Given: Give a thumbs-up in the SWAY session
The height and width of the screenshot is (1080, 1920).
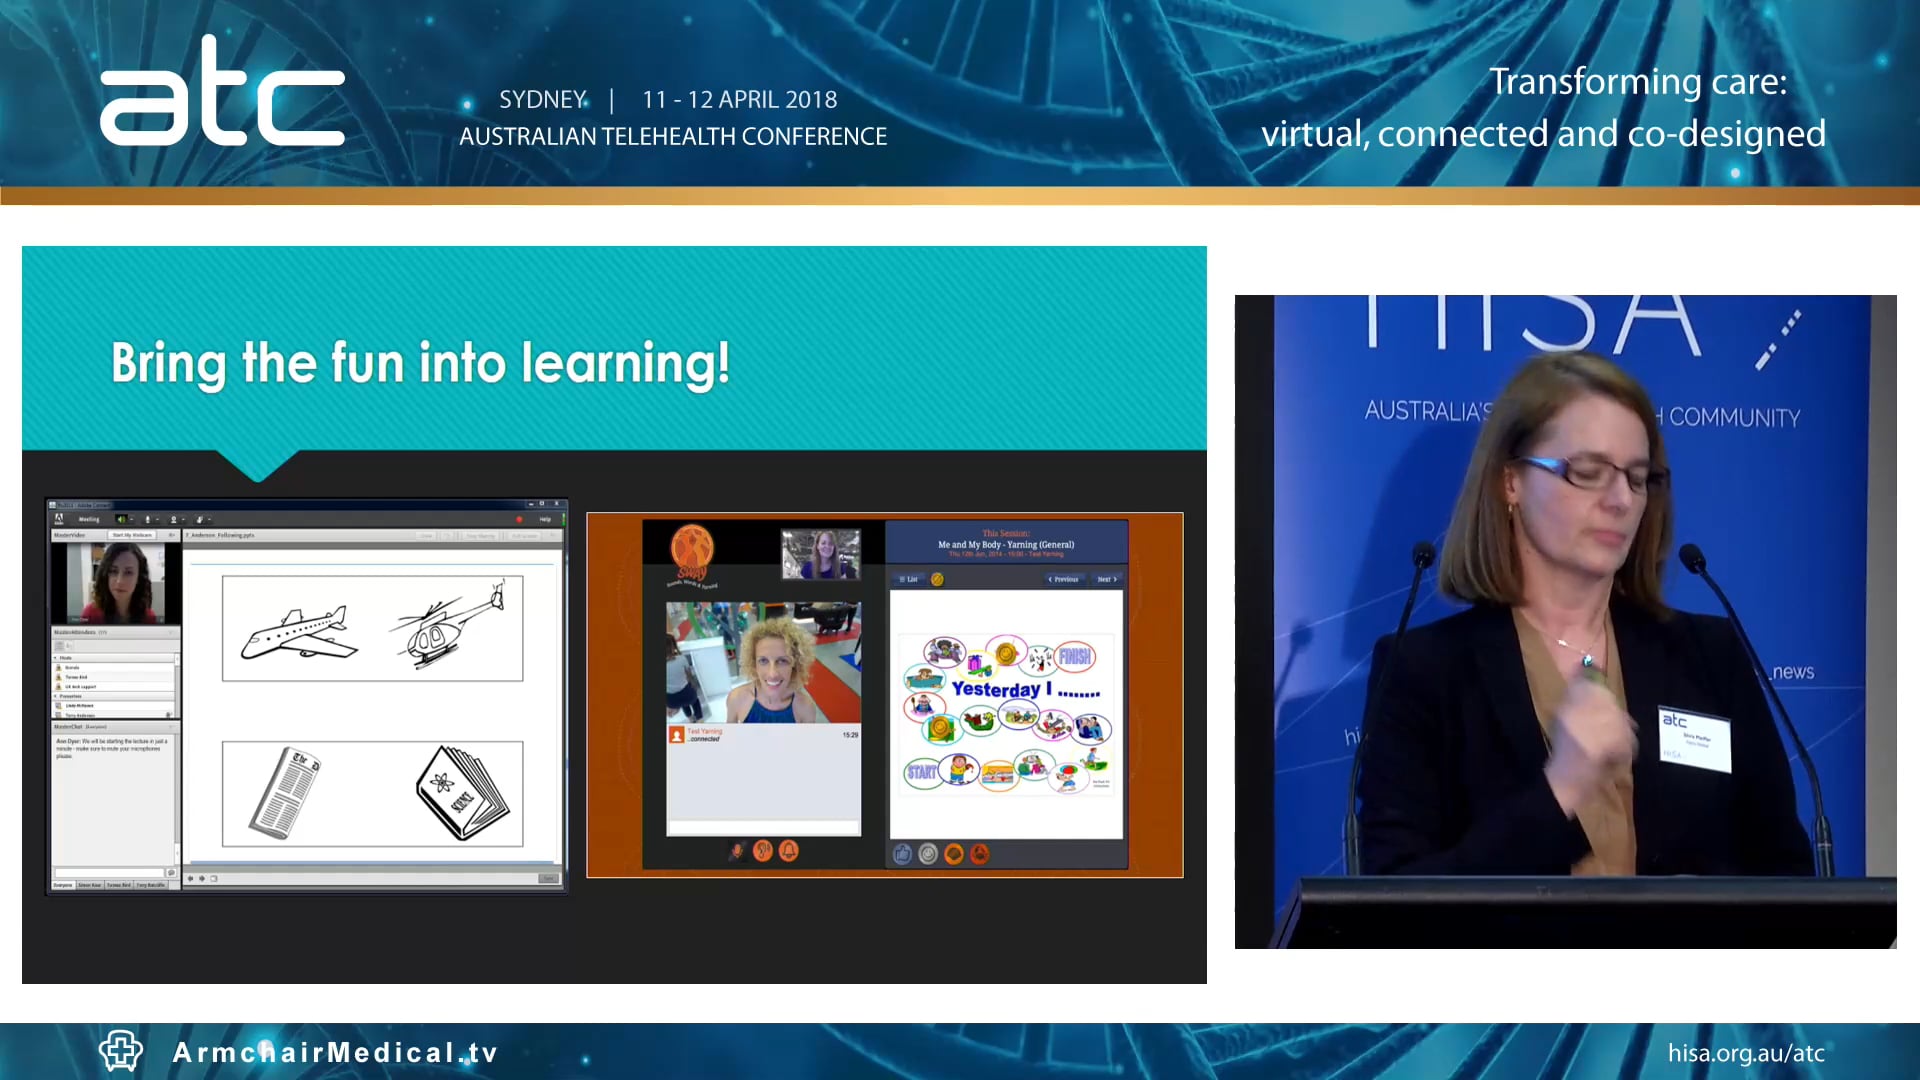Looking at the screenshot, I should [x=903, y=853].
